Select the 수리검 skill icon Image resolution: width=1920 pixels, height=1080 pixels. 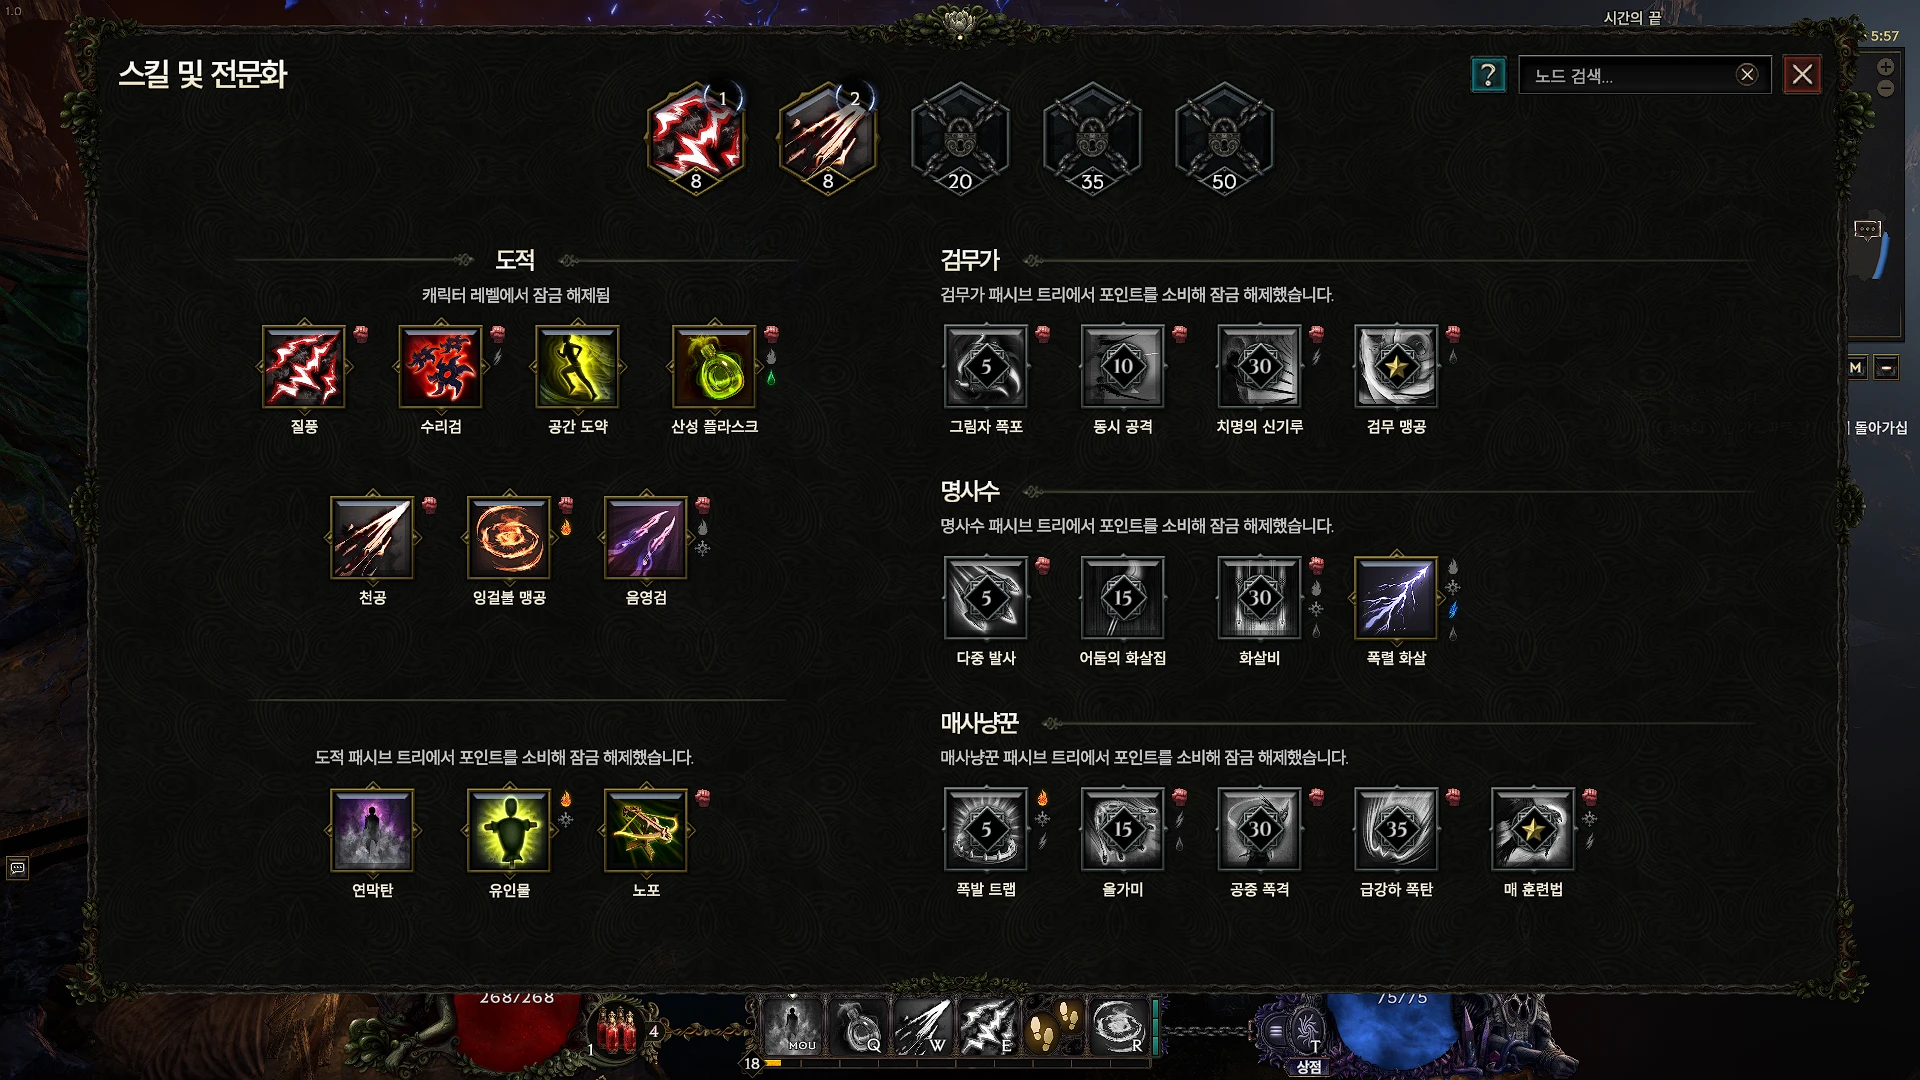[441, 367]
